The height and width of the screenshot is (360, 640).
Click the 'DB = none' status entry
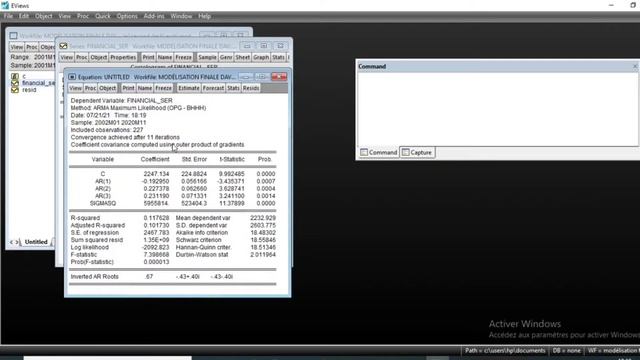[567, 351]
